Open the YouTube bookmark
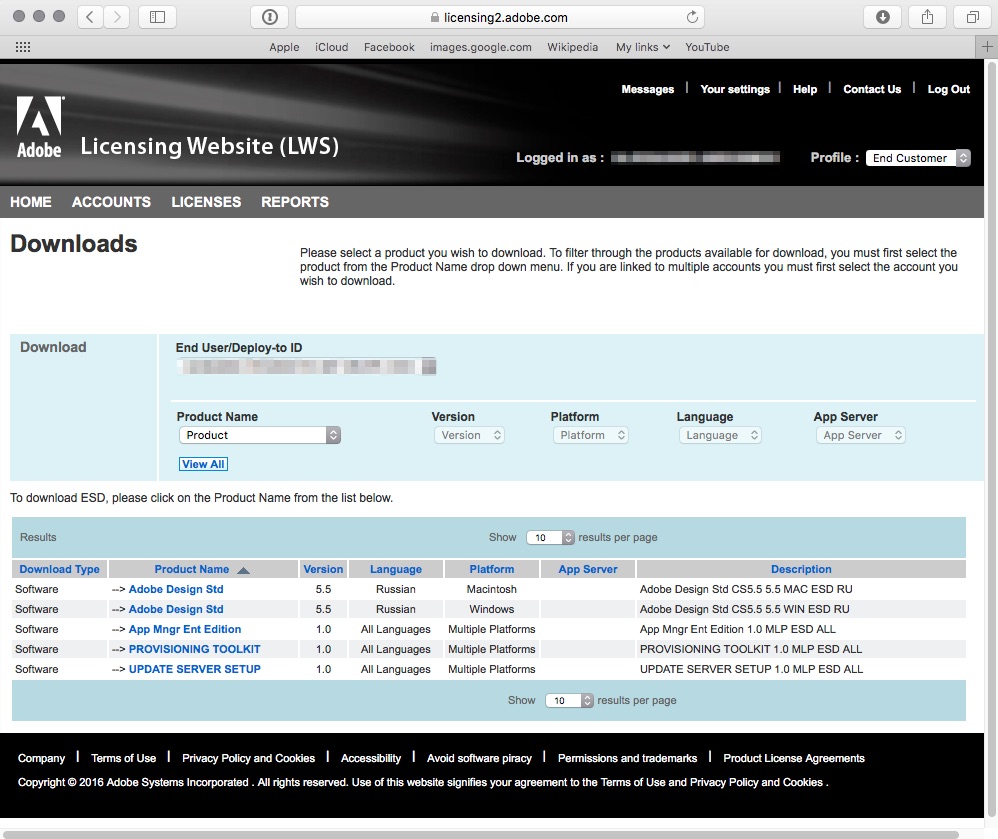998x839 pixels. (707, 47)
